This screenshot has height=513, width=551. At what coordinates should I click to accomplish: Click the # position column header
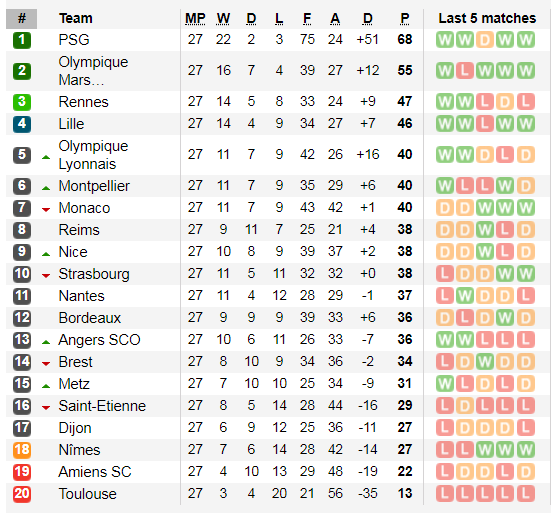pos(21,19)
